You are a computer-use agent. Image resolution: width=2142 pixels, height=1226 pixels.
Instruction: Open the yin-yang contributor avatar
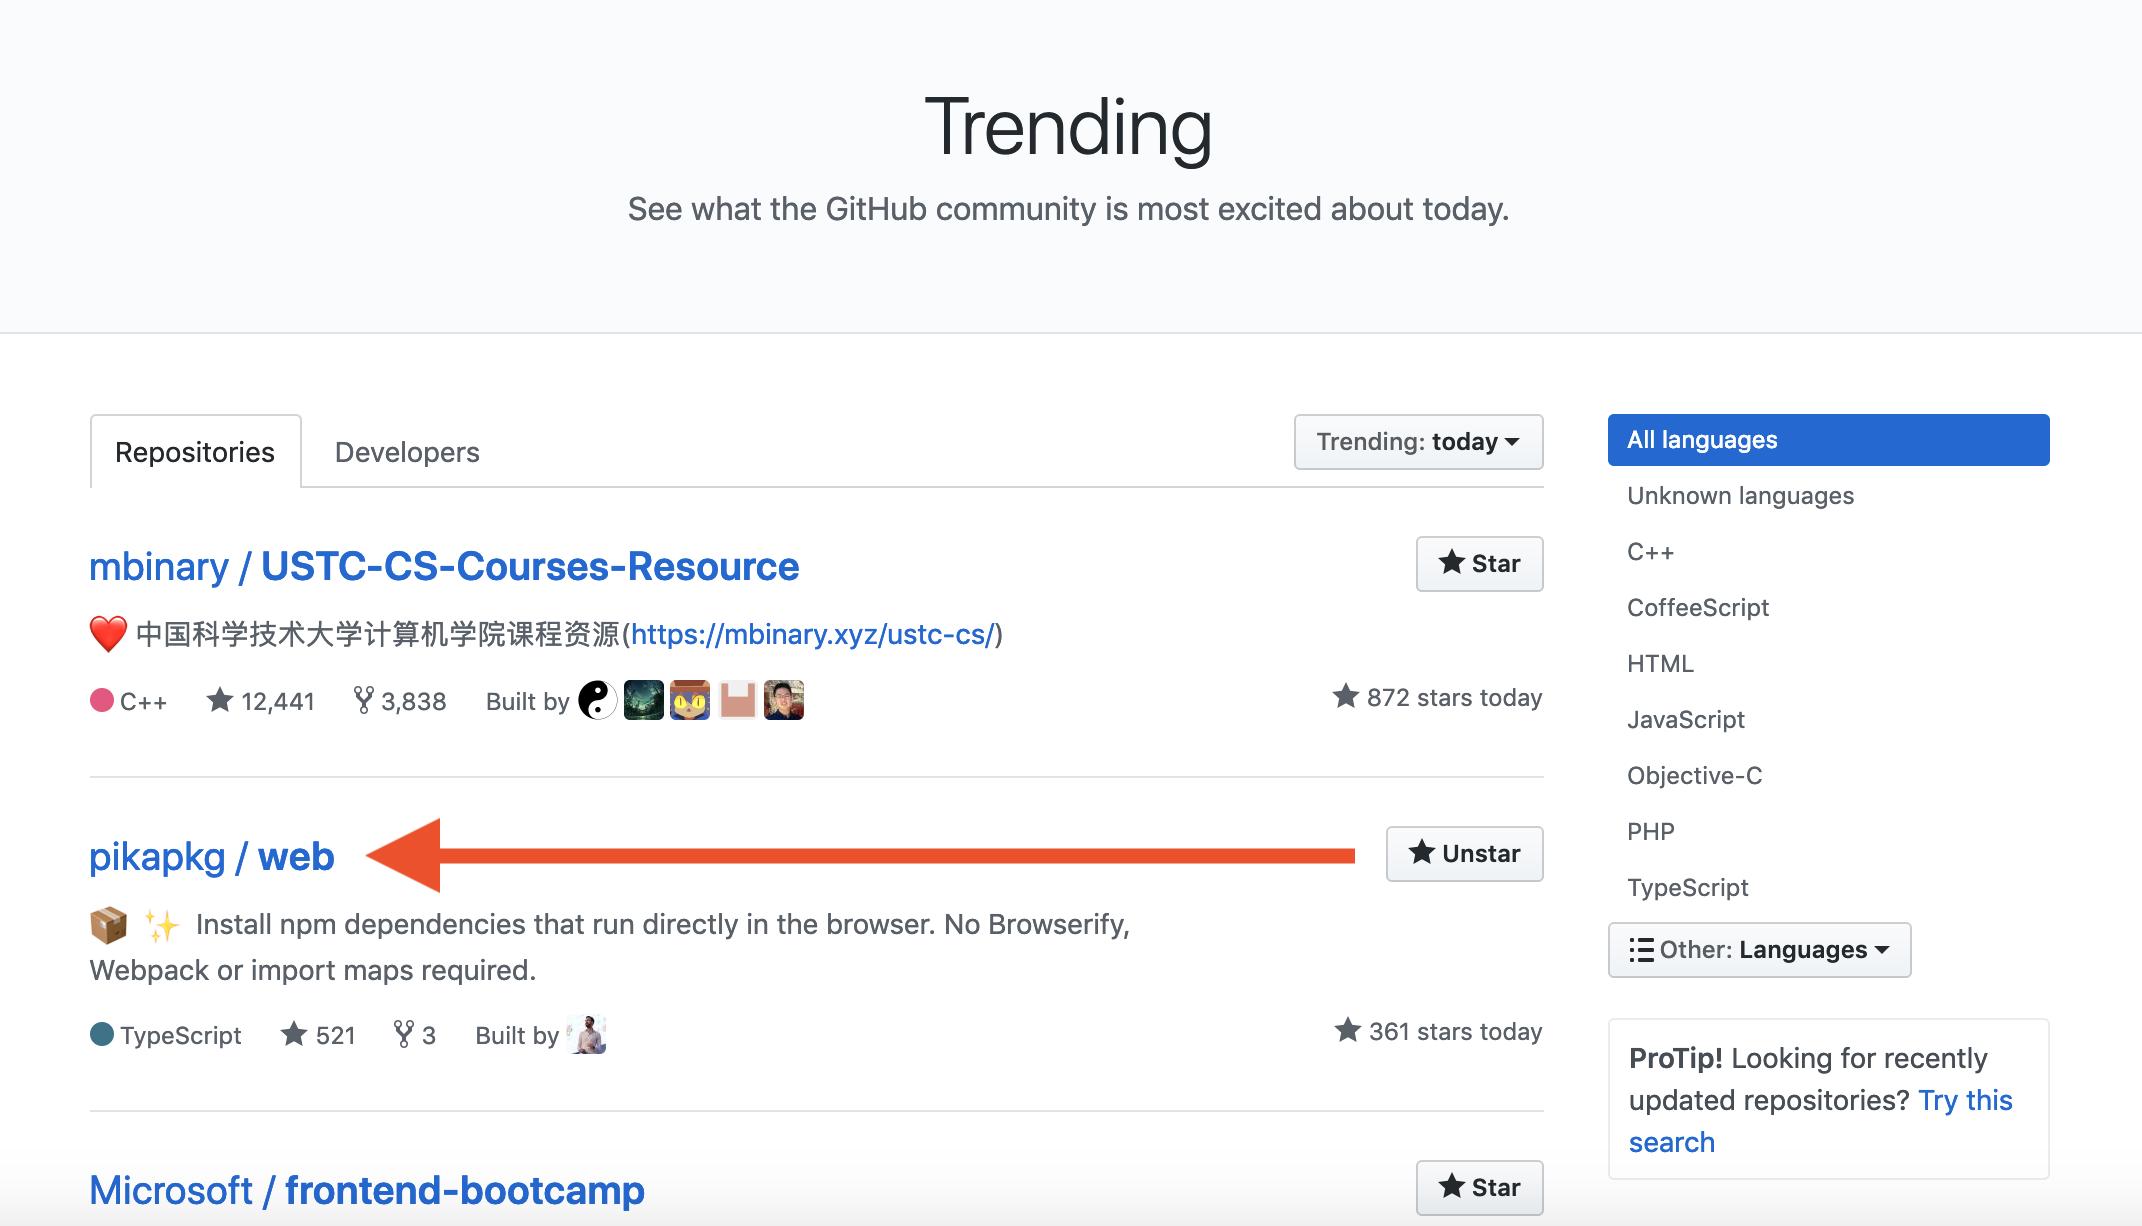coord(598,700)
